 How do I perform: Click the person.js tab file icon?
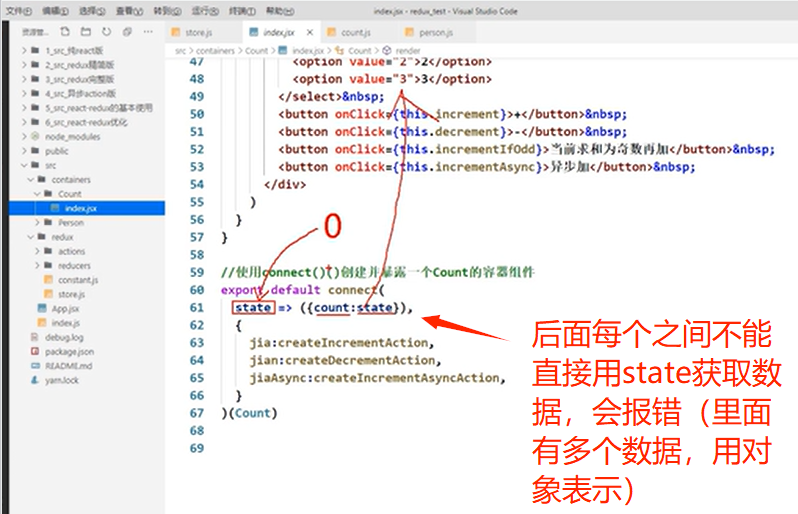[x=409, y=33]
